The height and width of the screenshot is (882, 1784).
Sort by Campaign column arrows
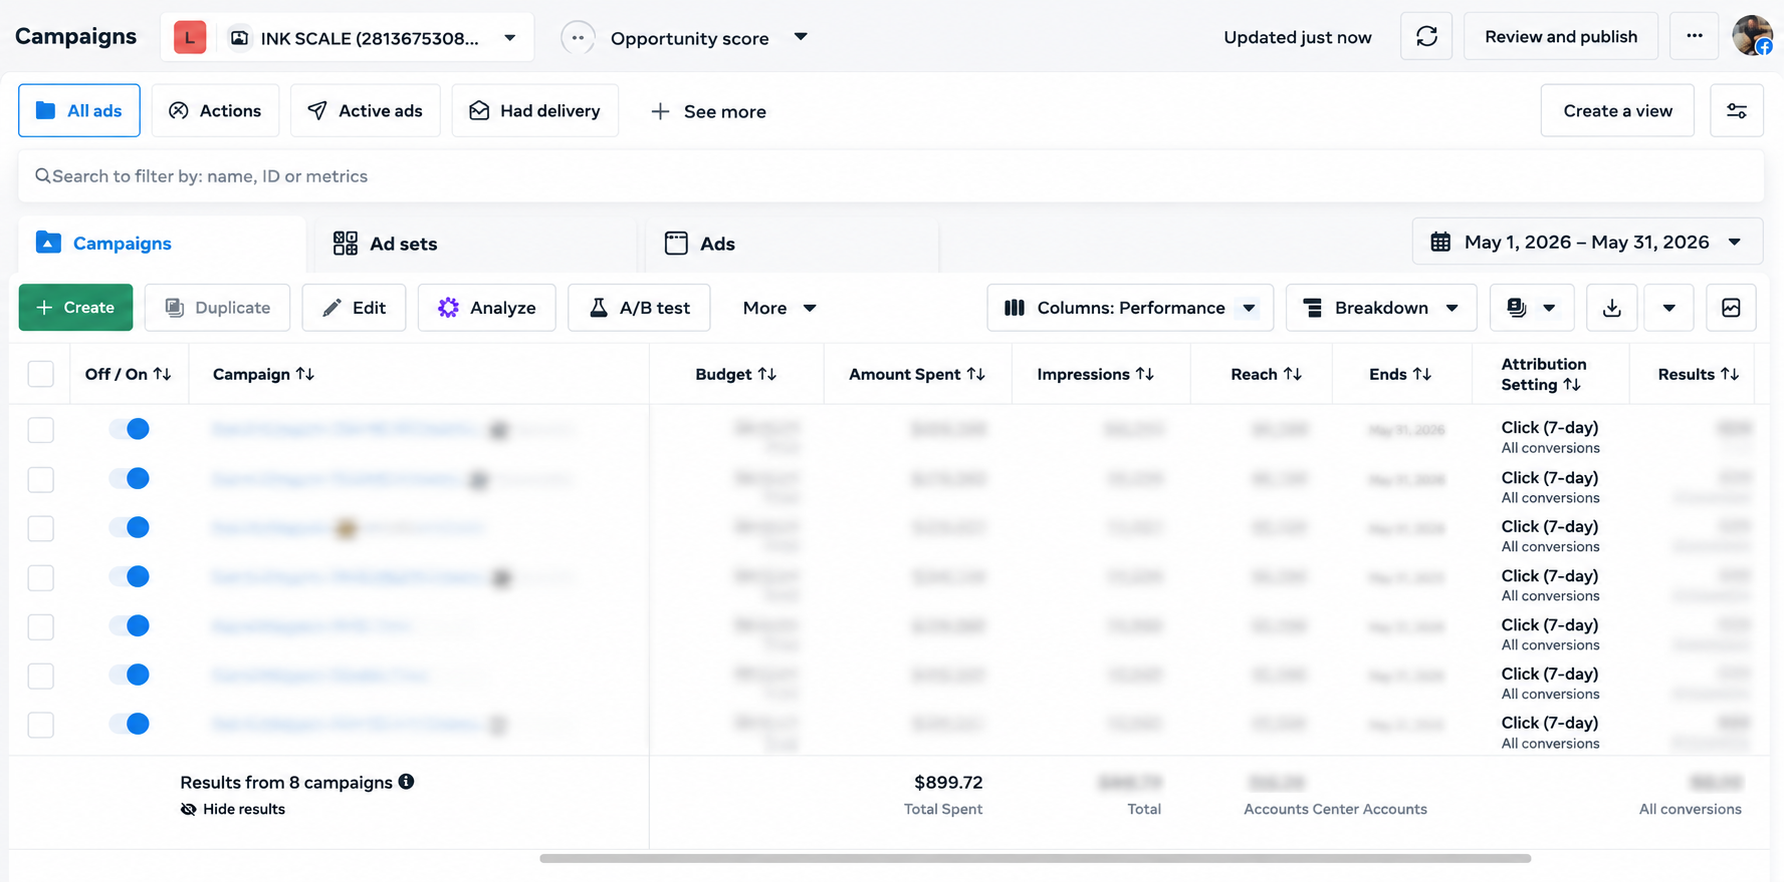pos(305,374)
